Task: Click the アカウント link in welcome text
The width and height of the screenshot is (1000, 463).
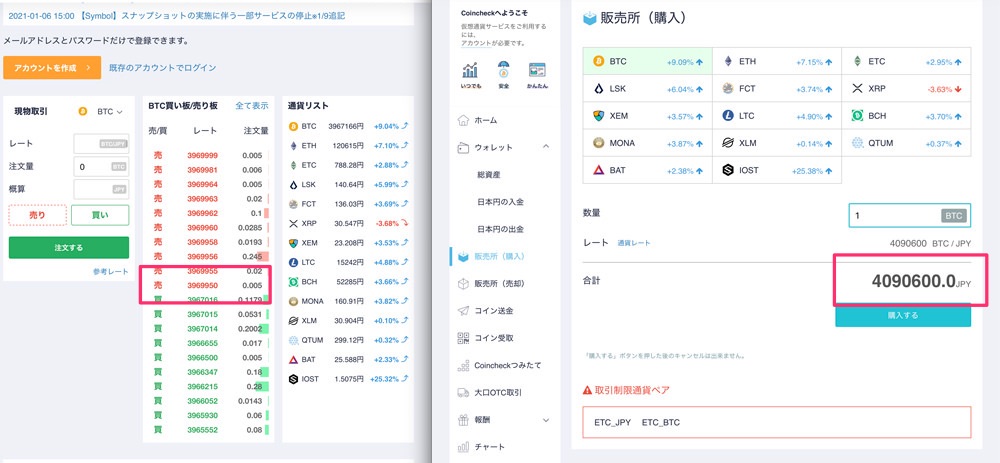Action: [476, 43]
